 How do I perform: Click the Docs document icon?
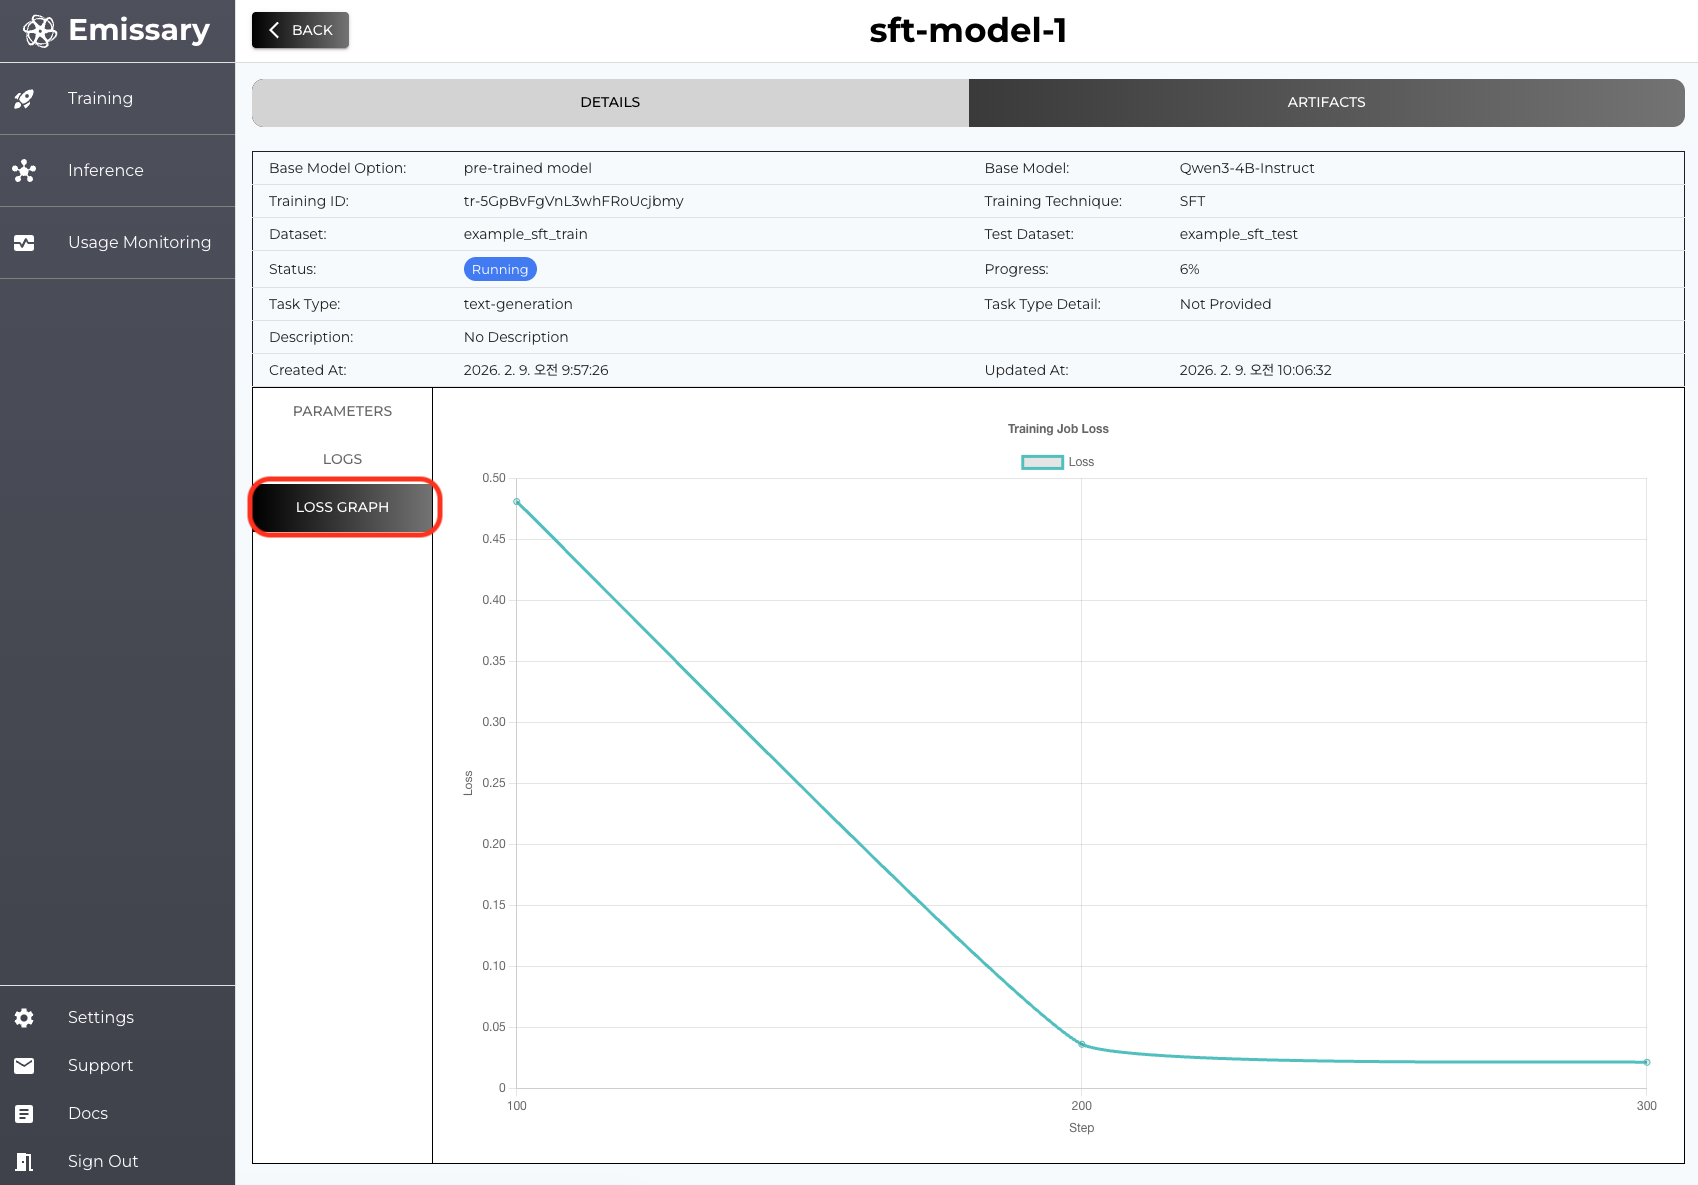(x=24, y=1114)
